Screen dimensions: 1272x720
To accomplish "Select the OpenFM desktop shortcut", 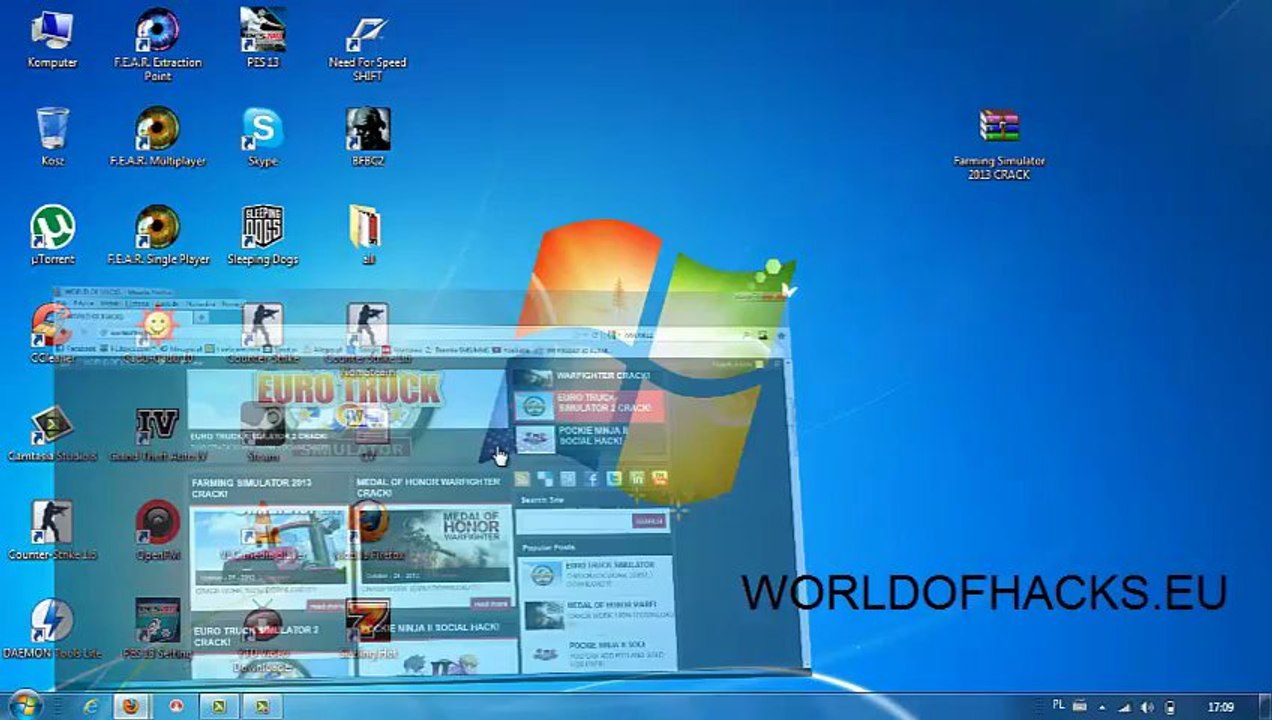I will tap(157, 530).
